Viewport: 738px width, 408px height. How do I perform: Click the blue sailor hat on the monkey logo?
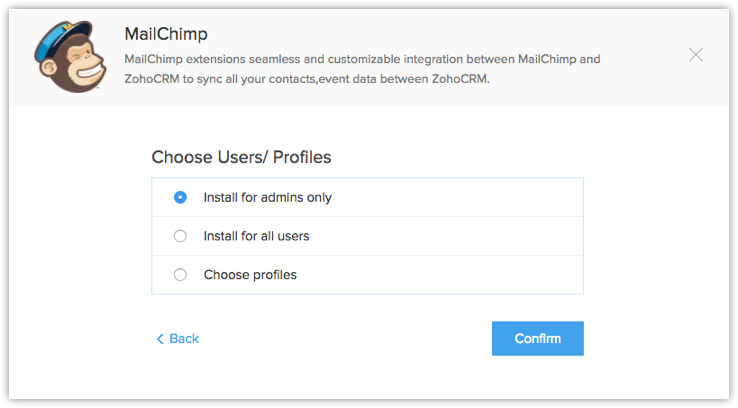point(61,39)
